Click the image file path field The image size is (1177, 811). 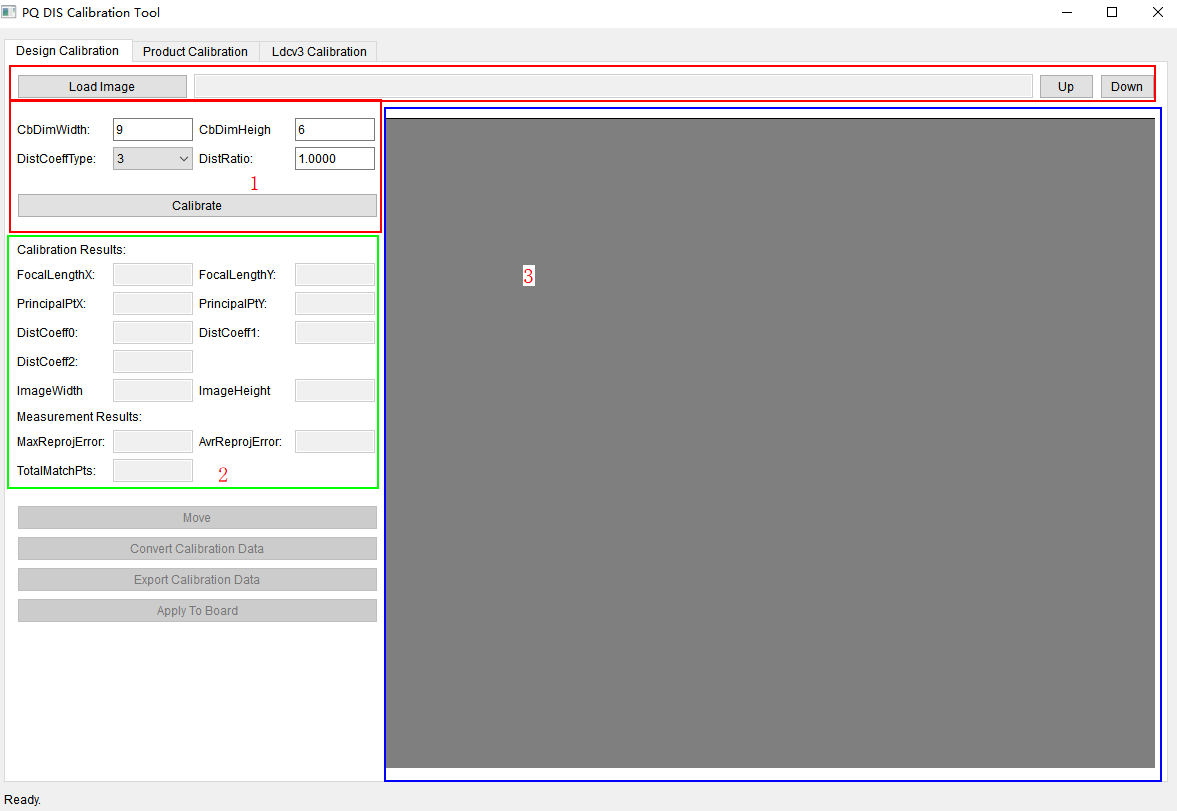612,87
